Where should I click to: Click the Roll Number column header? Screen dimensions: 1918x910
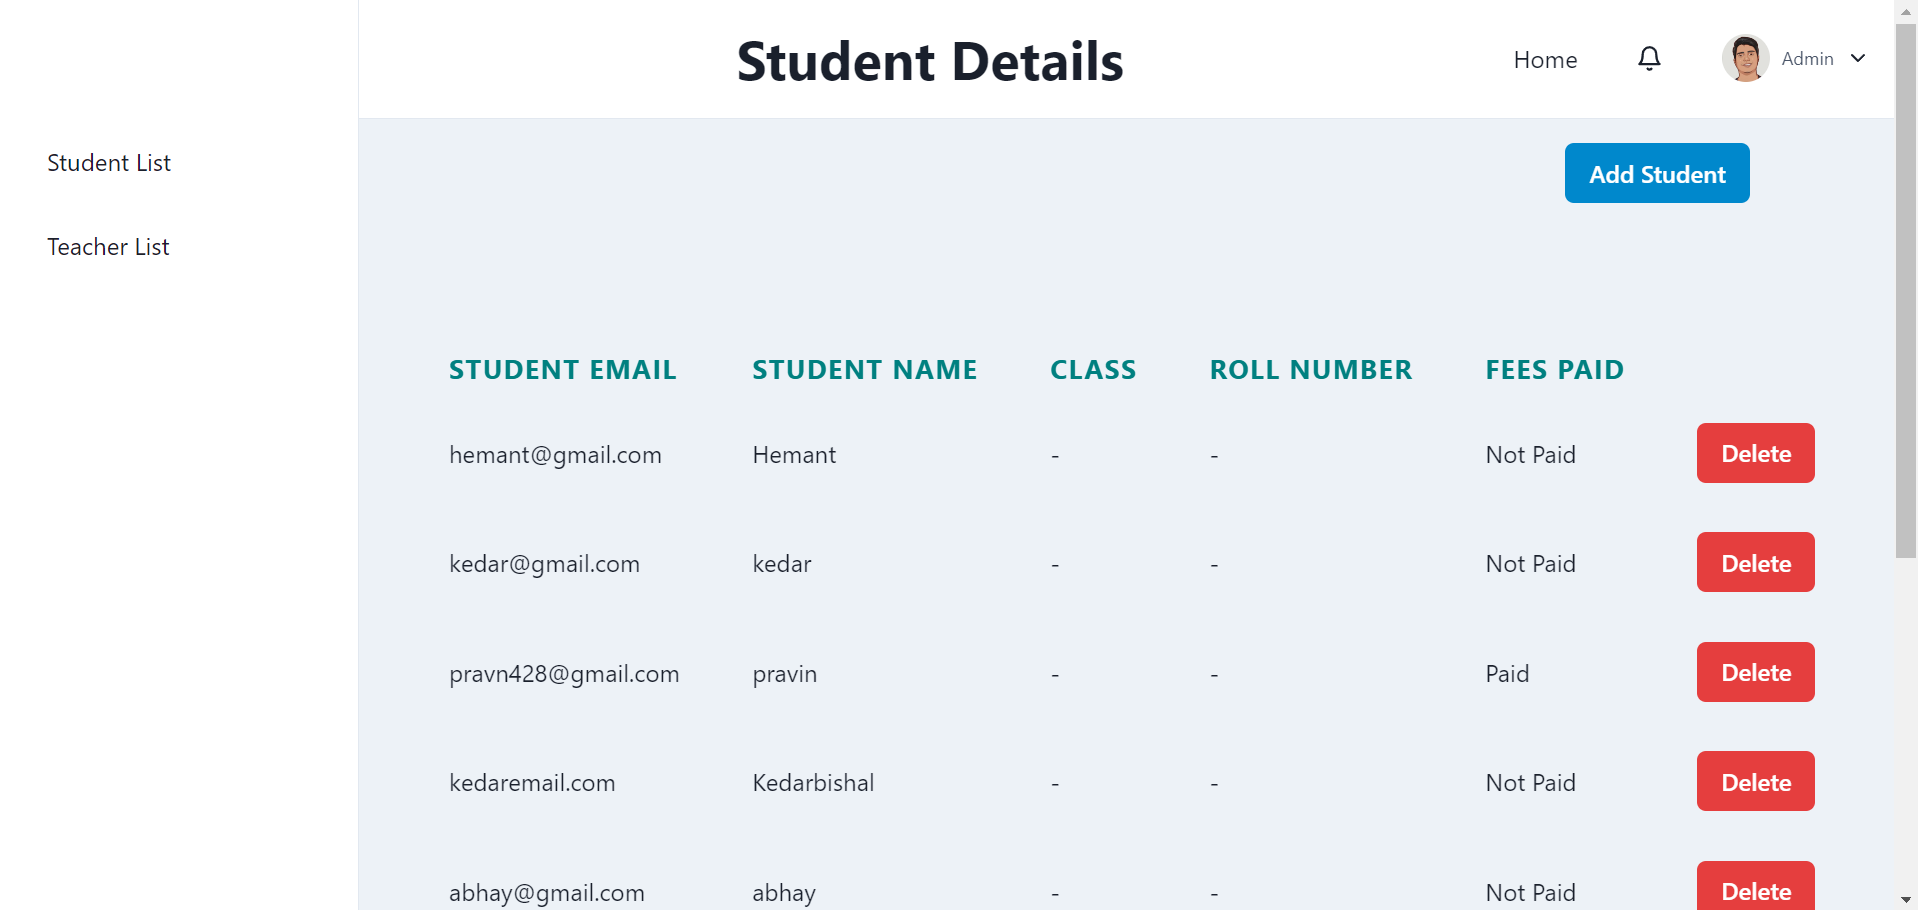(1311, 370)
